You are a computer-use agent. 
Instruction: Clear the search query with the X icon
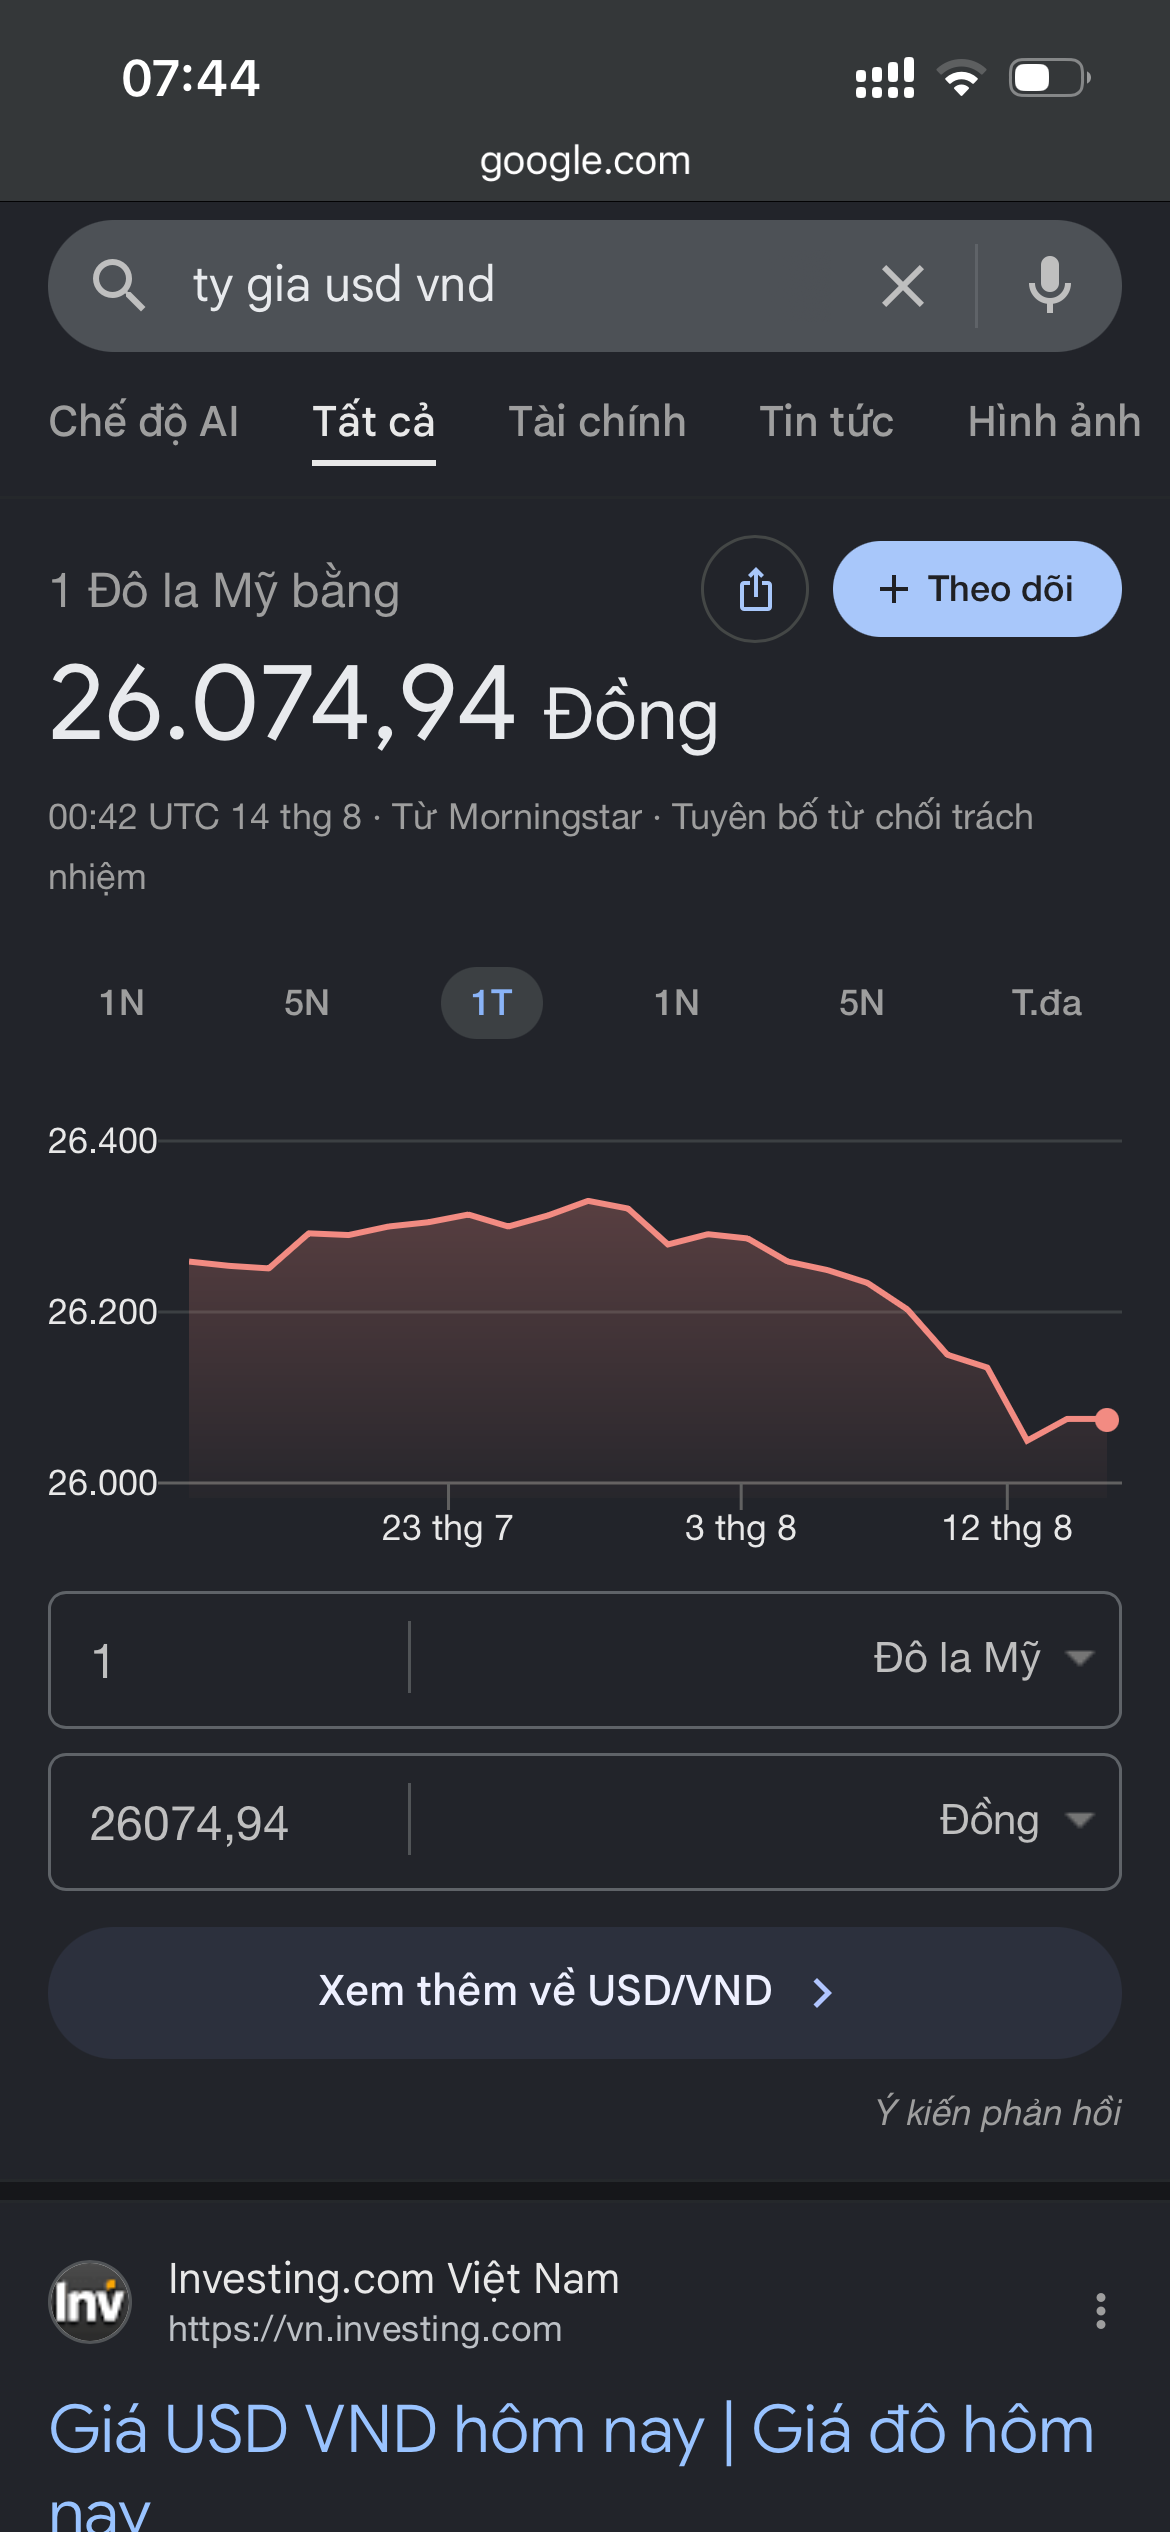pos(902,286)
